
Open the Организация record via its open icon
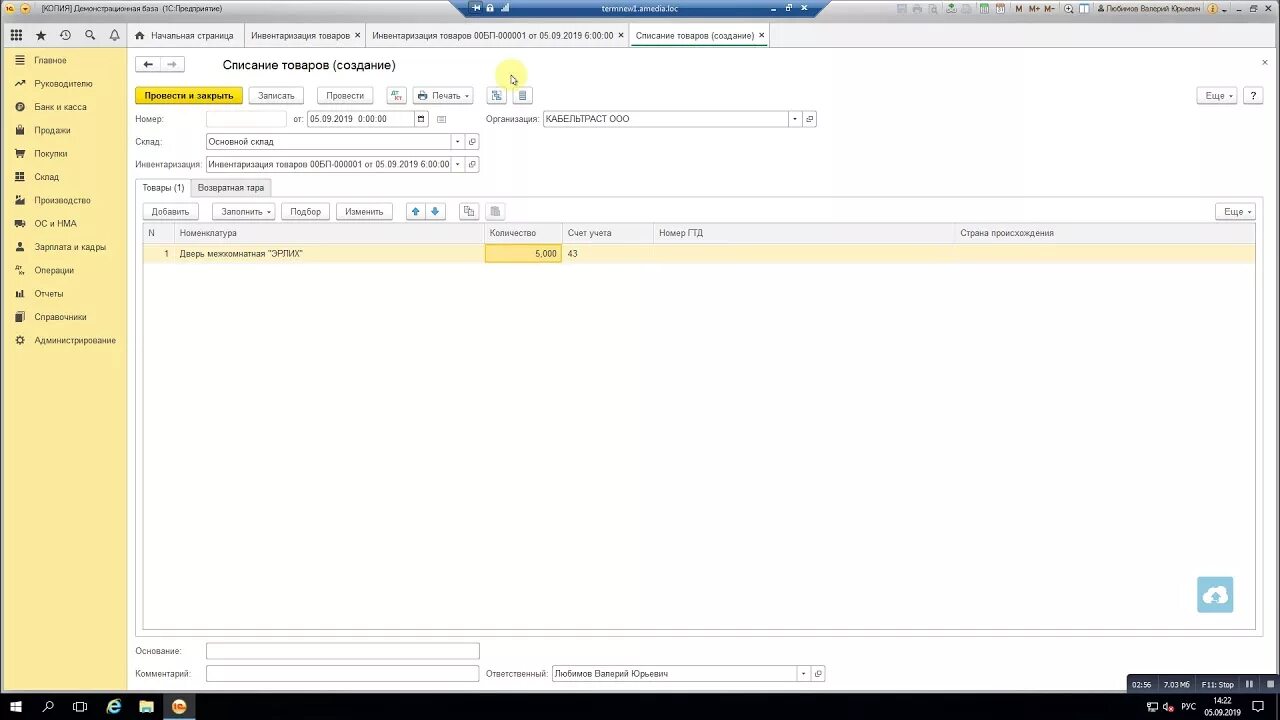(x=810, y=119)
